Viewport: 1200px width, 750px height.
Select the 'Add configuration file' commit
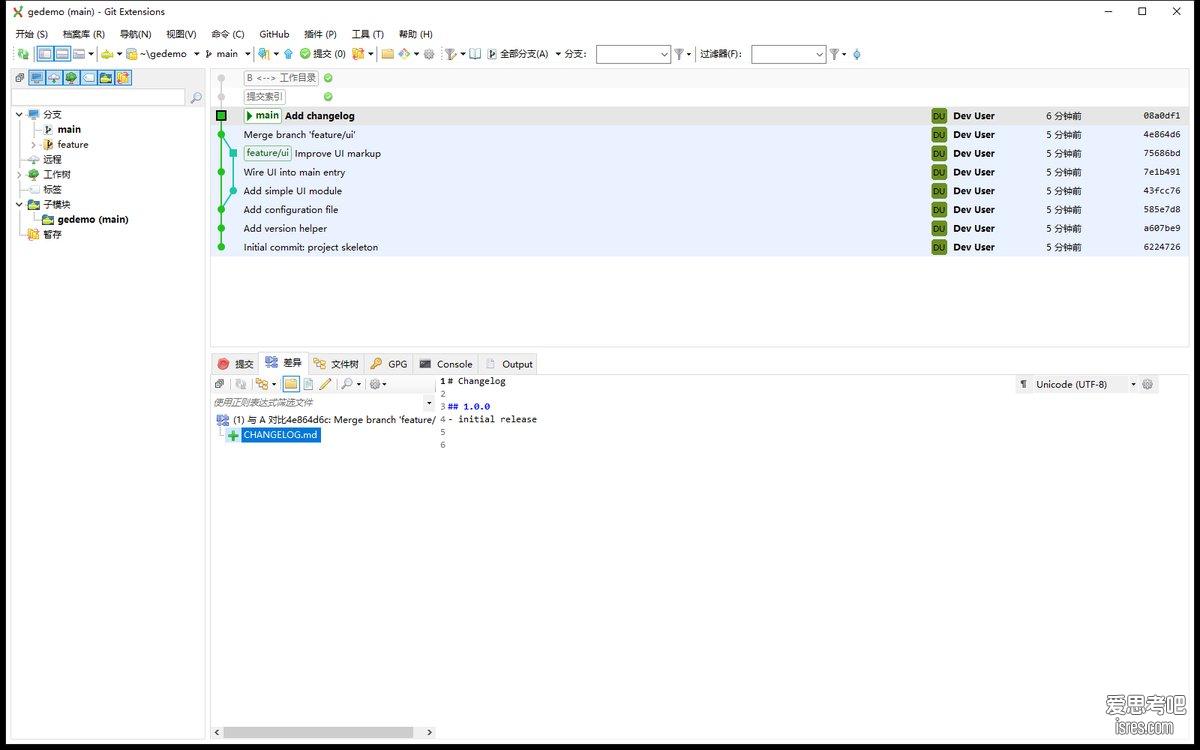pos(291,210)
